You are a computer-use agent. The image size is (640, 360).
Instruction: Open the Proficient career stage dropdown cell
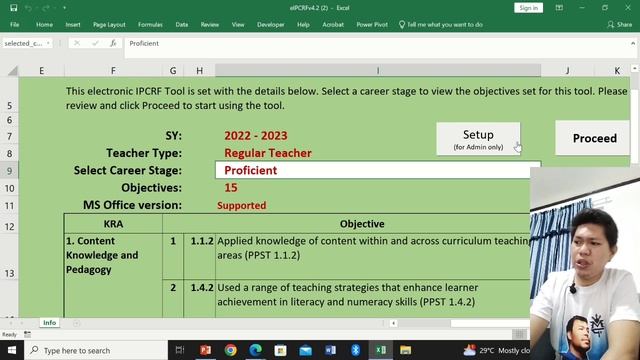pos(378,170)
